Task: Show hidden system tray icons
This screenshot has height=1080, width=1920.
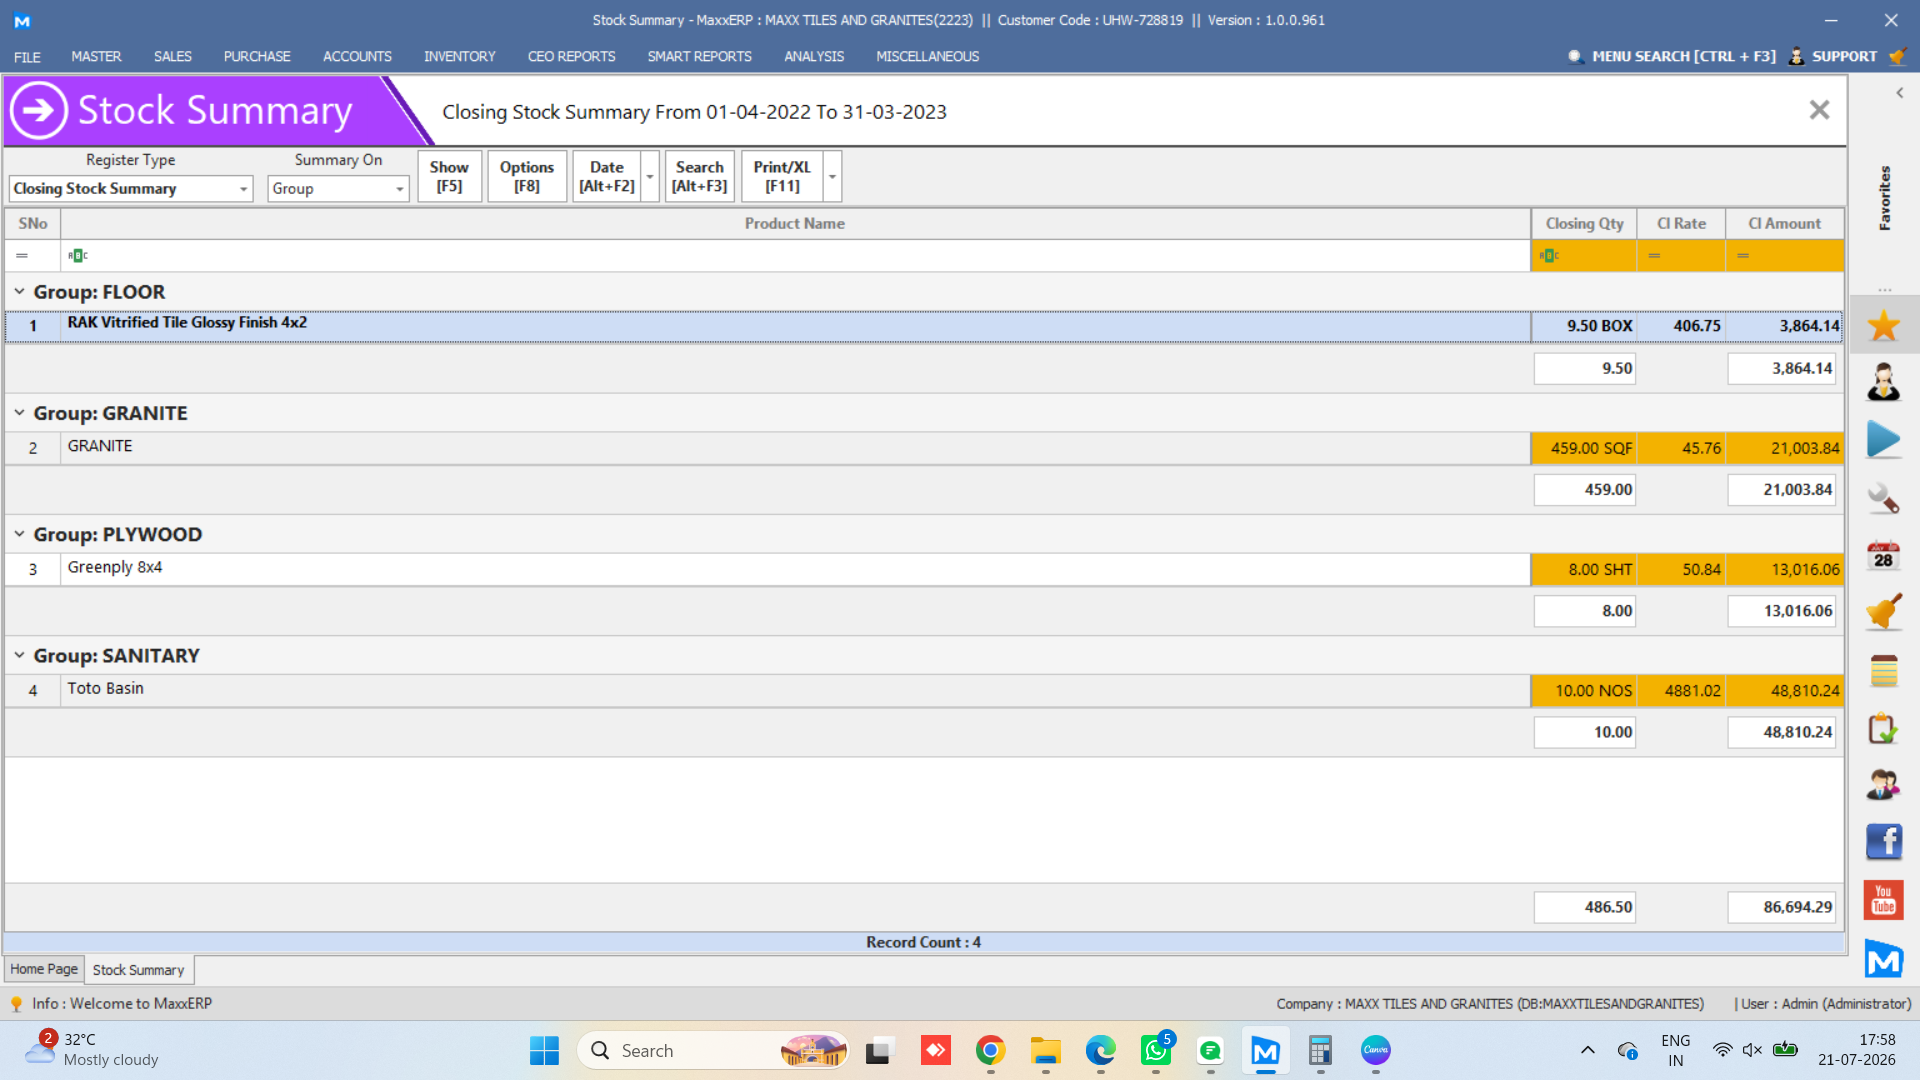Action: click(1587, 1051)
